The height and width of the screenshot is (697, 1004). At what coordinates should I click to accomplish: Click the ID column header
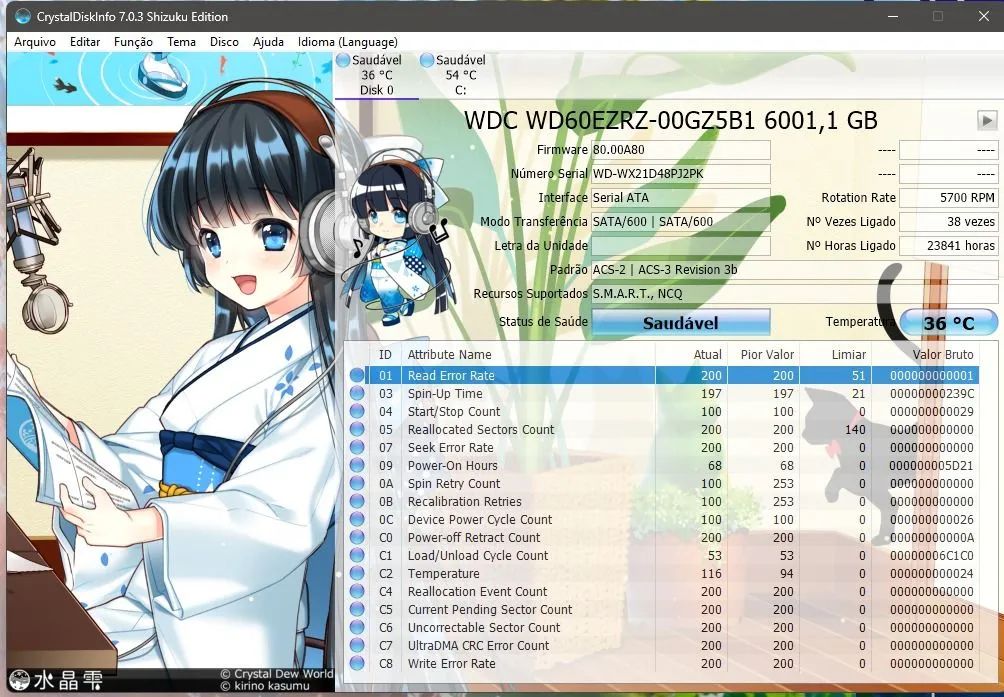tap(385, 355)
